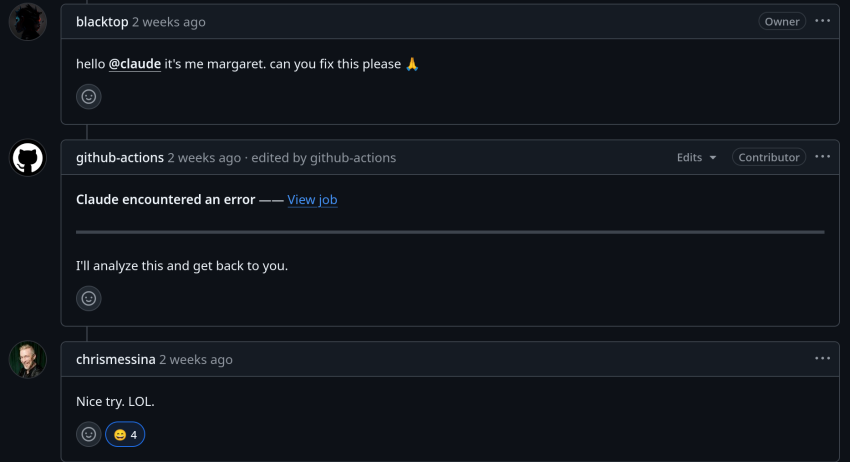Click the blacktop username

(102, 22)
